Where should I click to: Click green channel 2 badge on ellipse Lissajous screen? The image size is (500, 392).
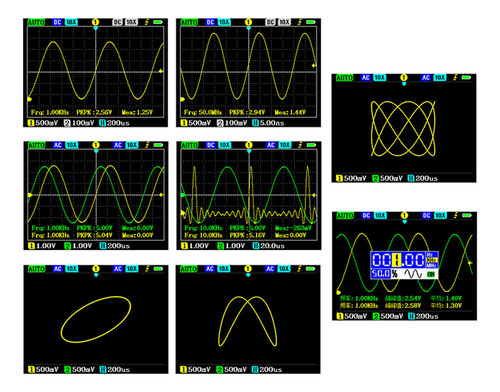(67, 369)
